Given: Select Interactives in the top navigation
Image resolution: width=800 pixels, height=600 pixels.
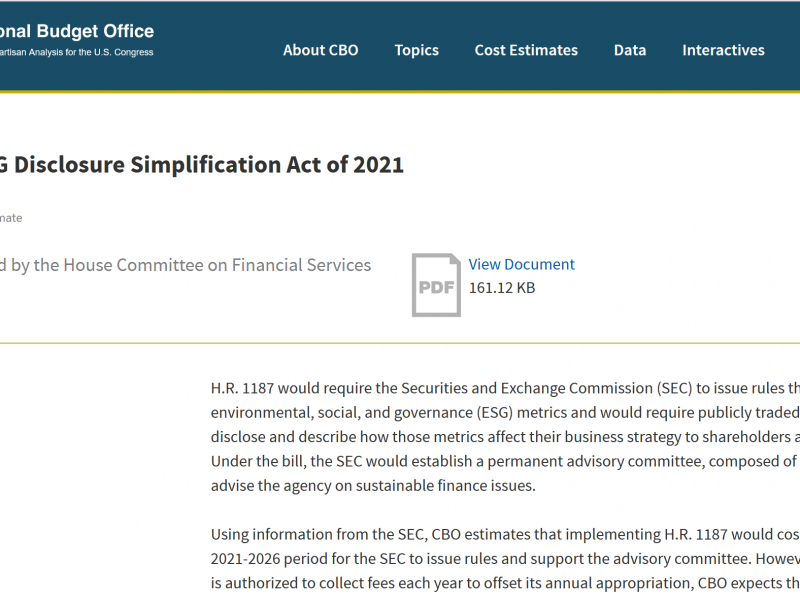Looking at the screenshot, I should click(x=723, y=50).
